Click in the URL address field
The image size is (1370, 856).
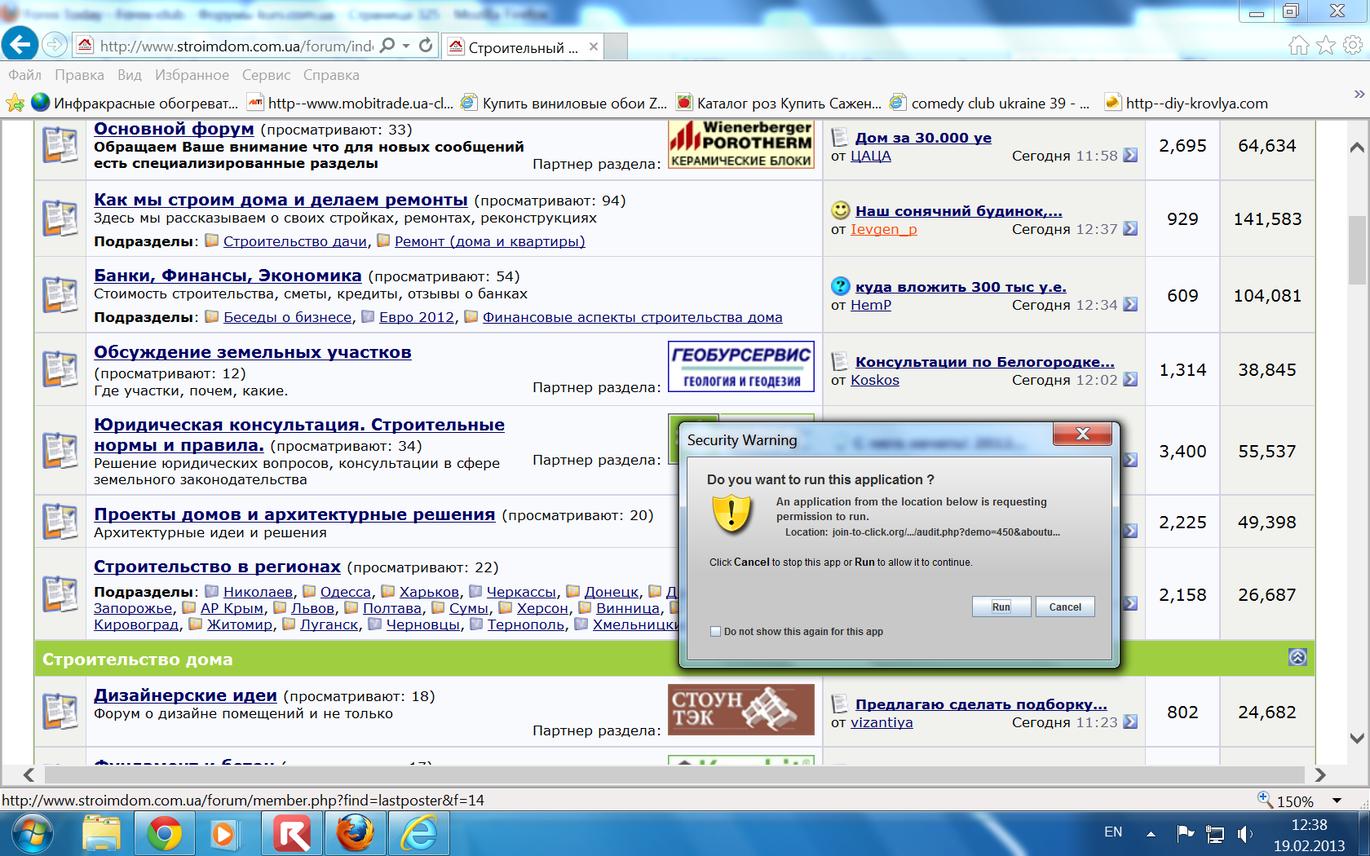(235, 45)
